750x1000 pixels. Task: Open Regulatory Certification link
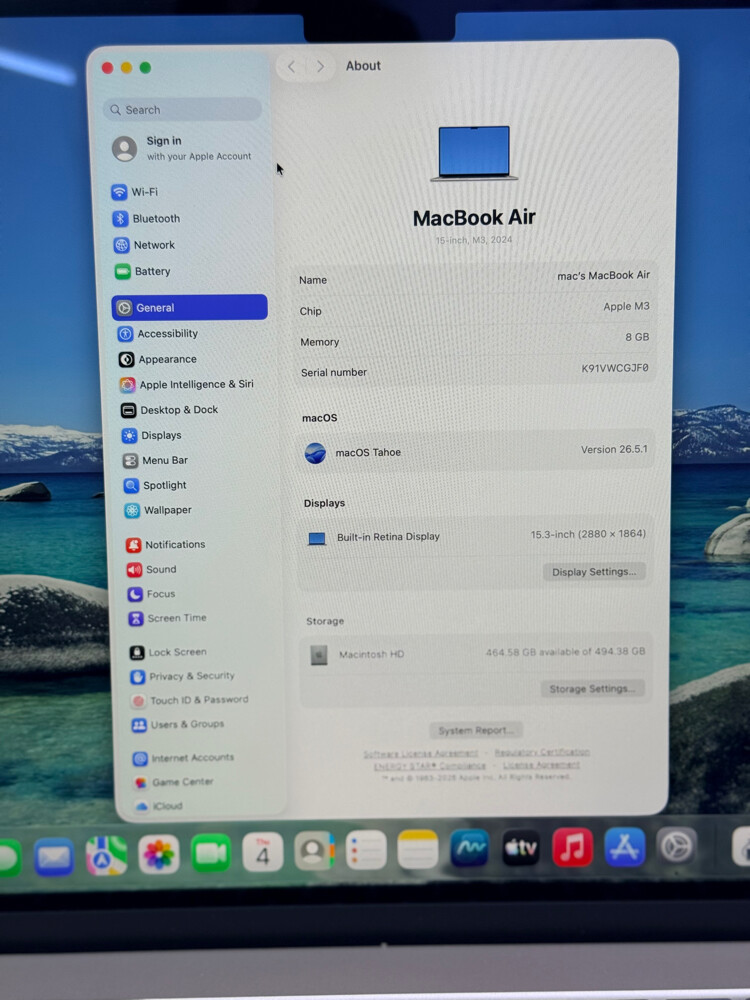[x=542, y=753]
